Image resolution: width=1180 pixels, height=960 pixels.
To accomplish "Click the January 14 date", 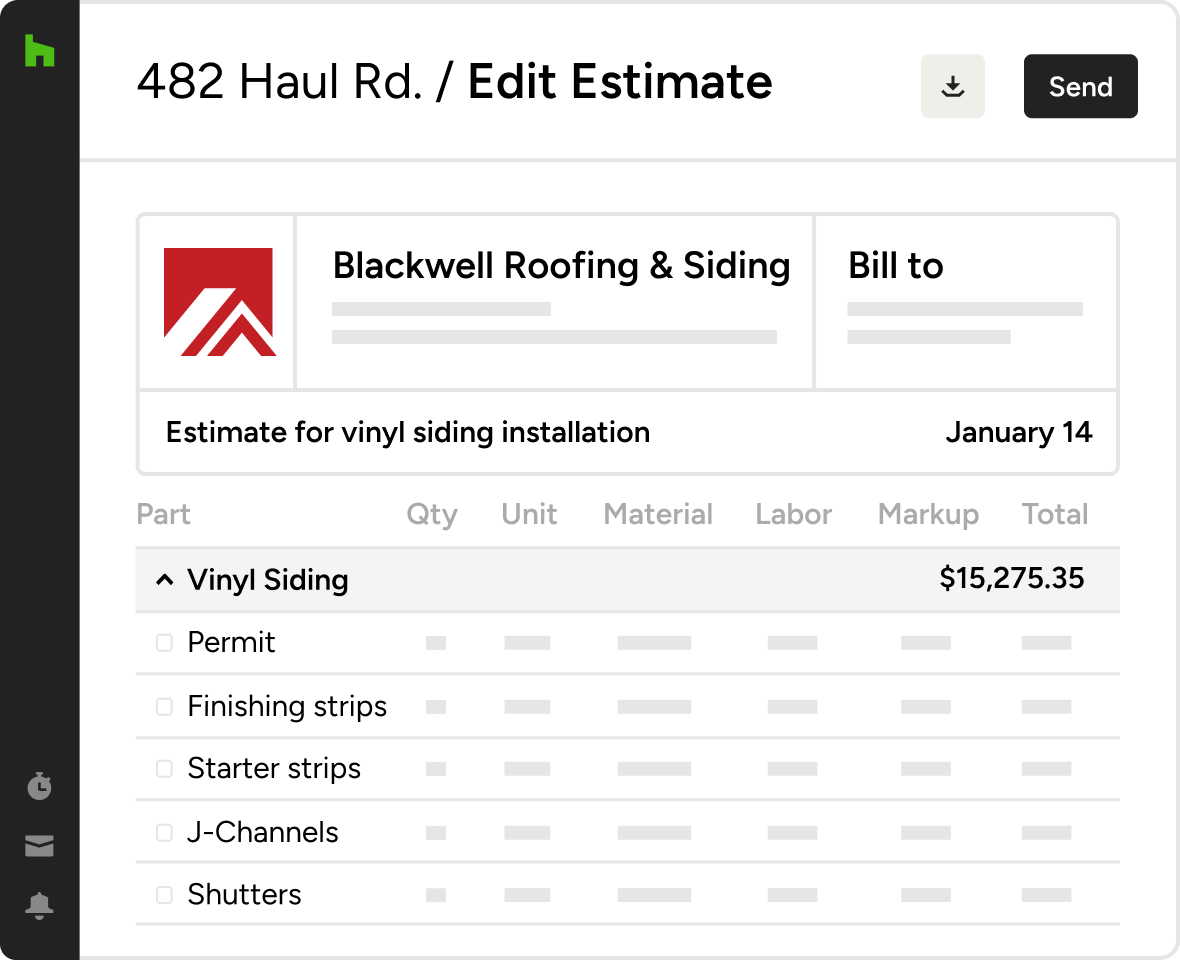I will 1019,432.
